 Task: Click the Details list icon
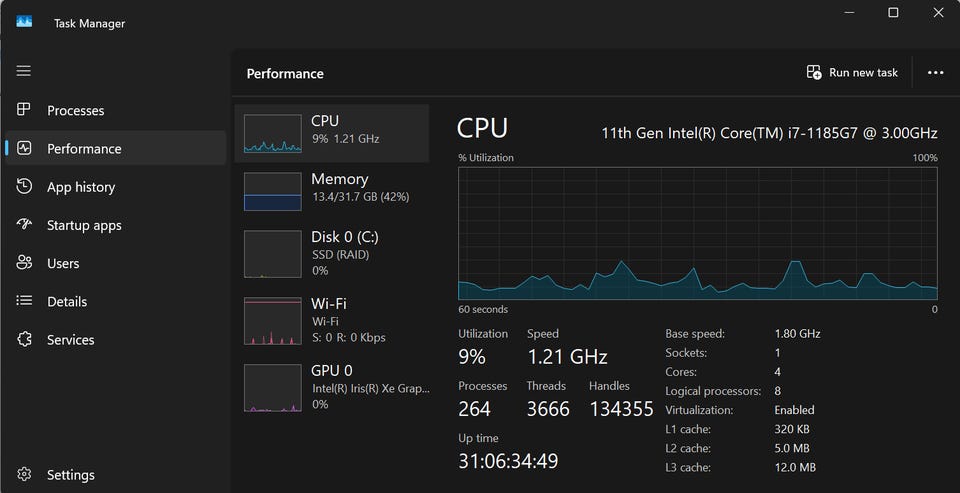coord(24,301)
